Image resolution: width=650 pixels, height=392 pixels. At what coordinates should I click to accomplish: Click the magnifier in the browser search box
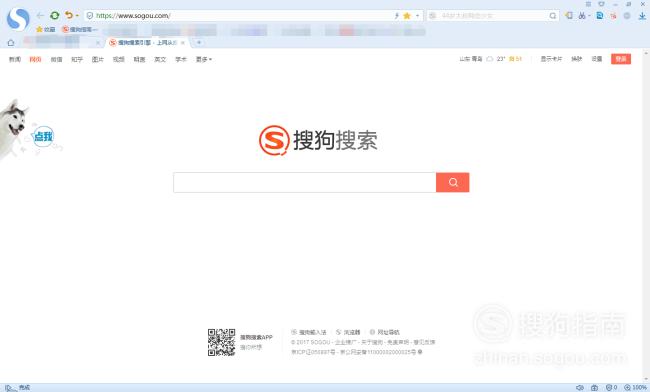point(553,16)
